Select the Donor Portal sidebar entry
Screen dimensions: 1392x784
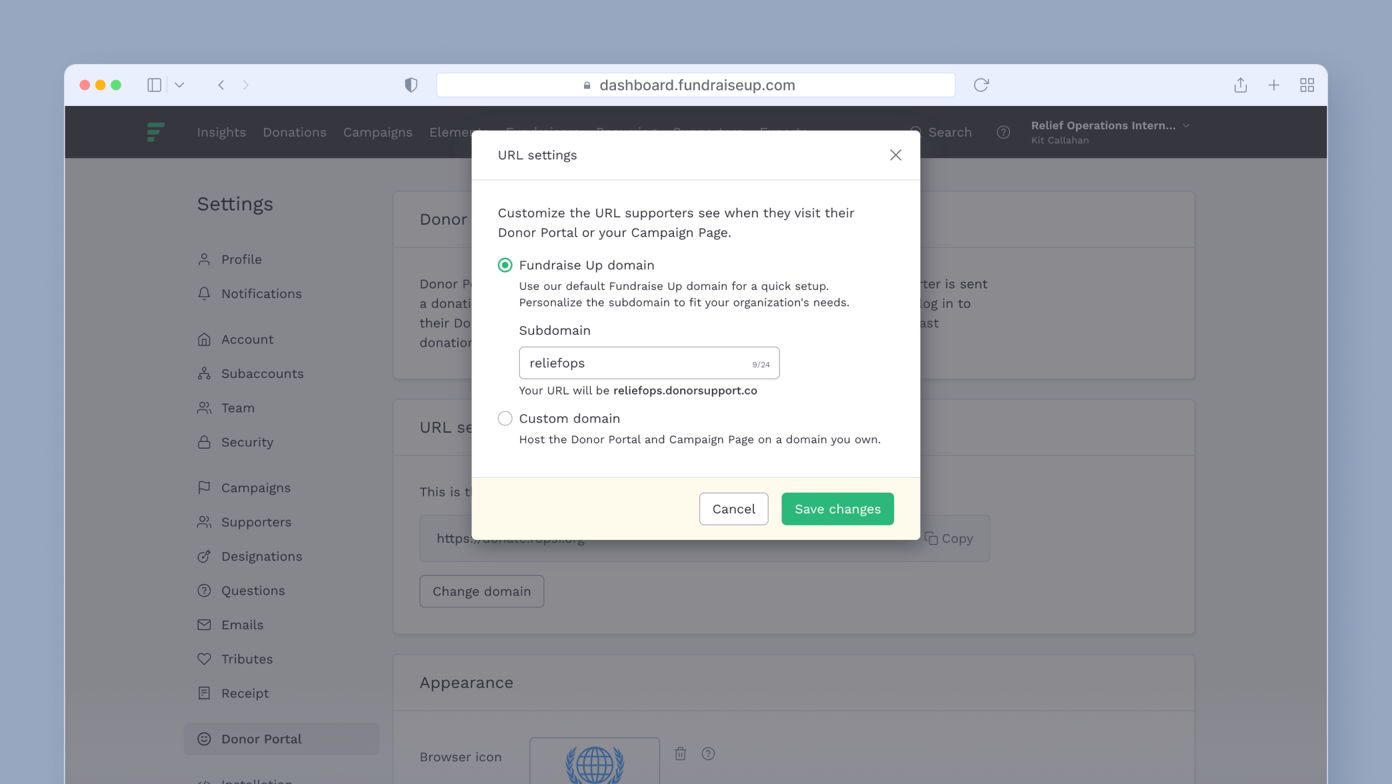pyautogui.click(x=262, y=738)
